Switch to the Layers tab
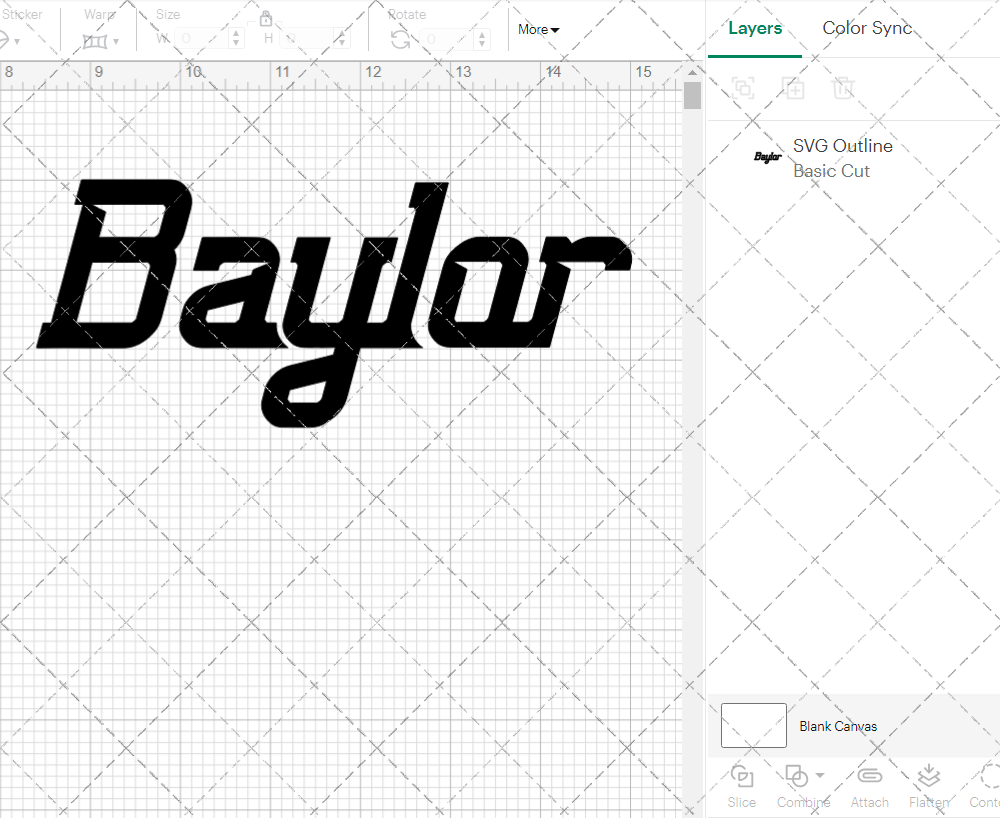 click(755, 28)
